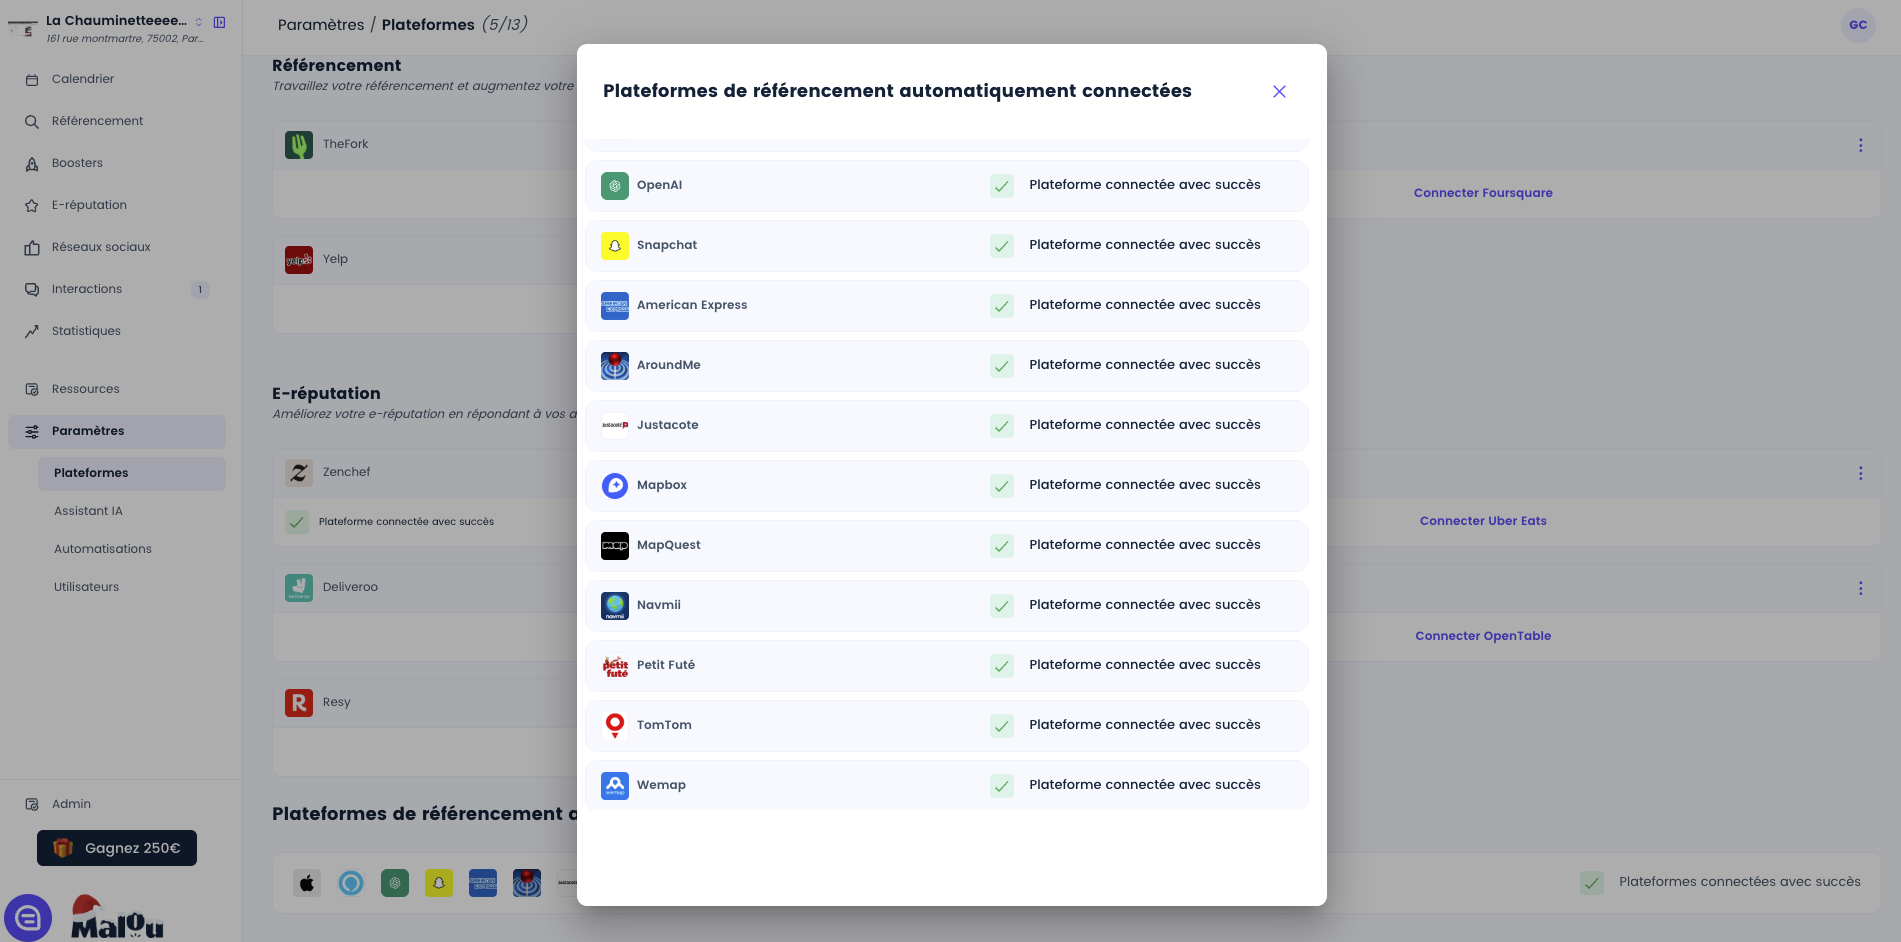1901x942 pixels.
Task: Open the restaurant selector dropdown
Action: tap(198, 21)
